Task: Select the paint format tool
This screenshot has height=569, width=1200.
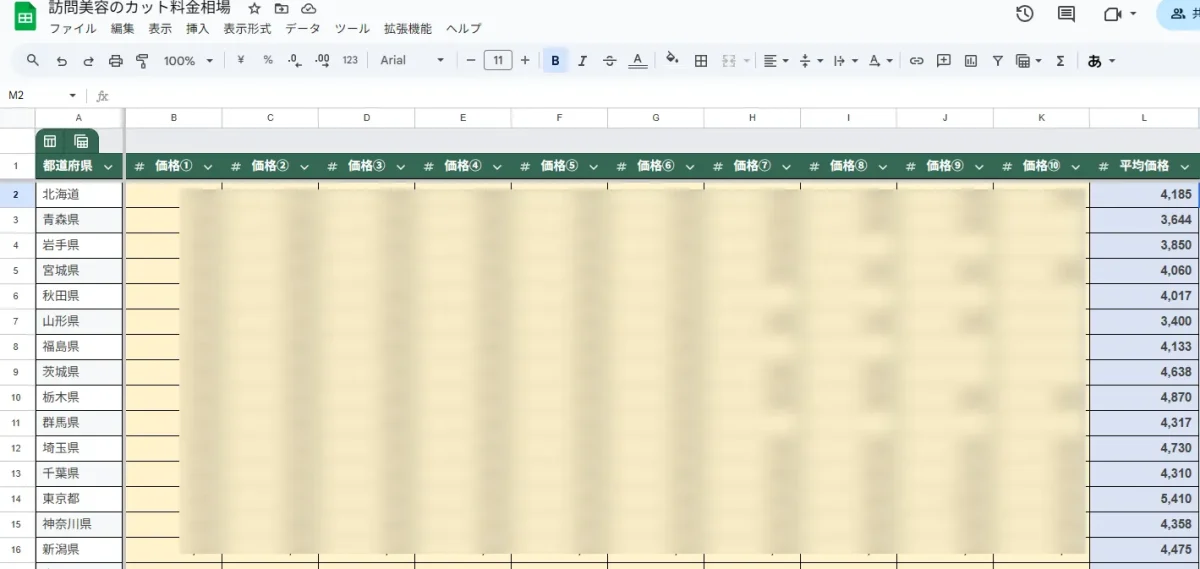Action: point(142,60)
